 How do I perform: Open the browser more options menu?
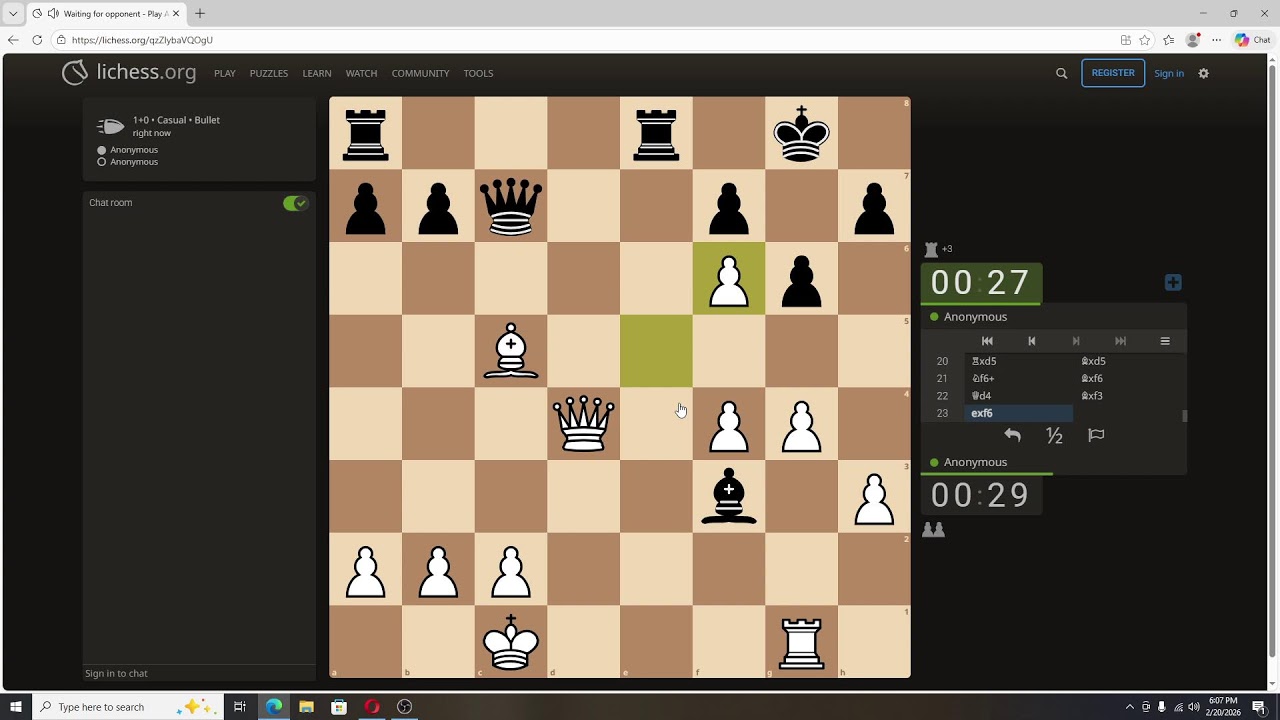point(1216,40)
